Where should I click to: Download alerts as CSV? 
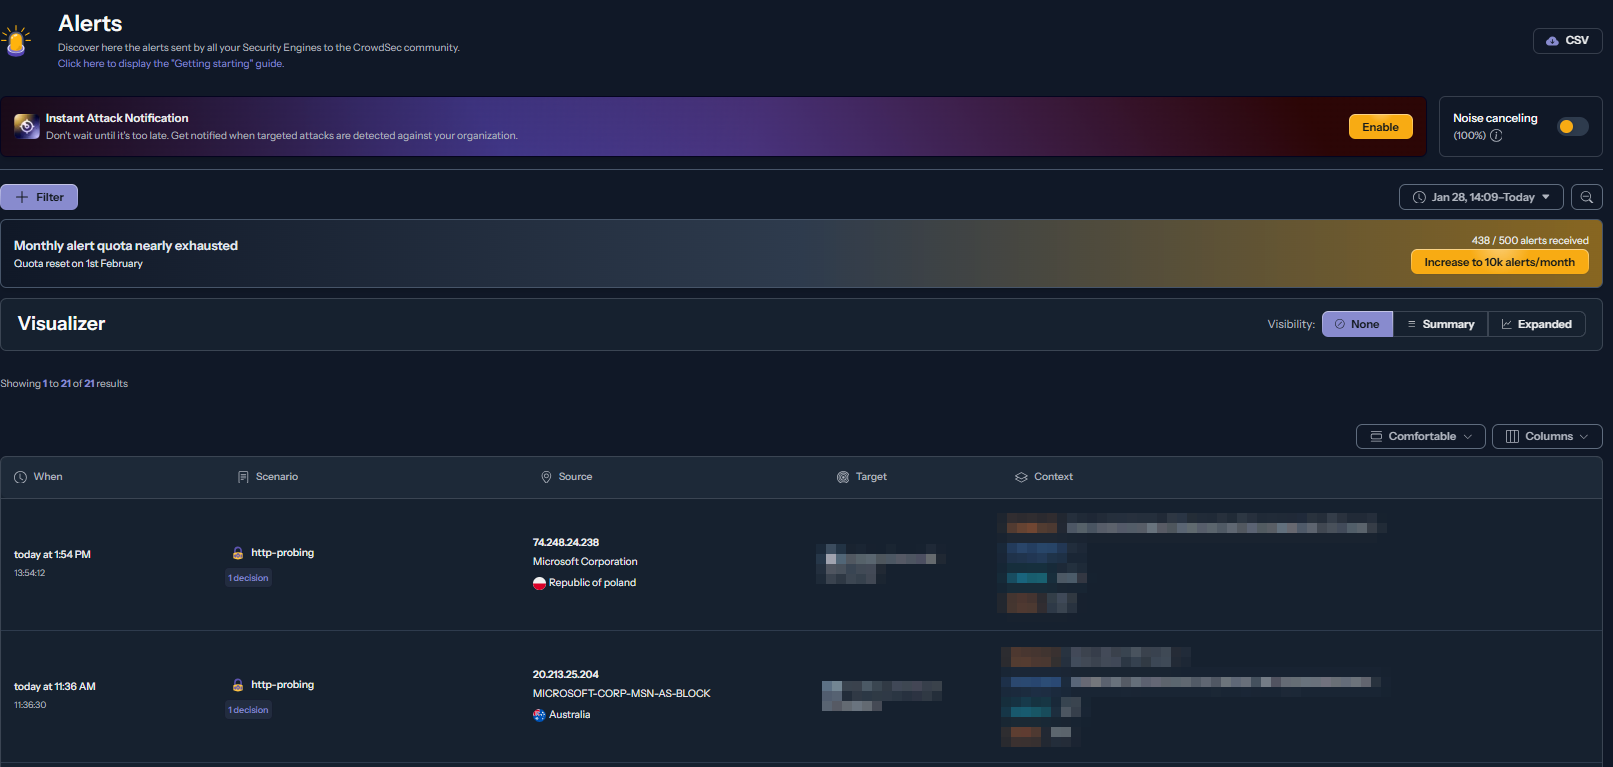click(x=1567, y=41)
